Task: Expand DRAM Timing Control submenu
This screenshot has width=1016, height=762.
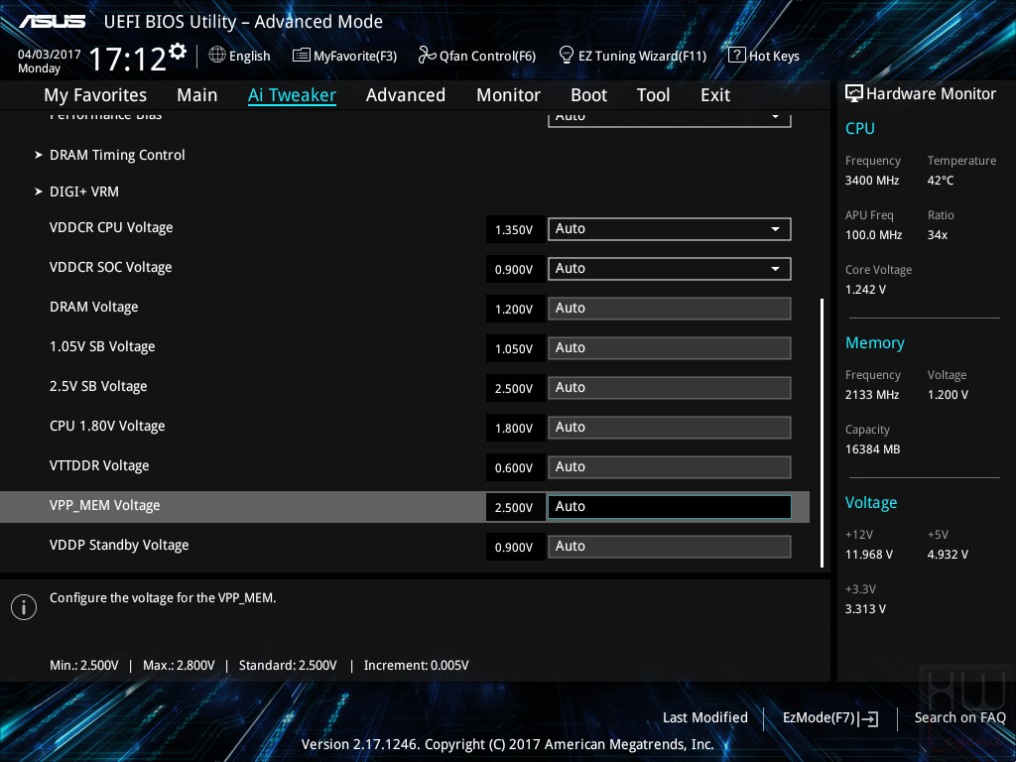Action: coord(110,155)
